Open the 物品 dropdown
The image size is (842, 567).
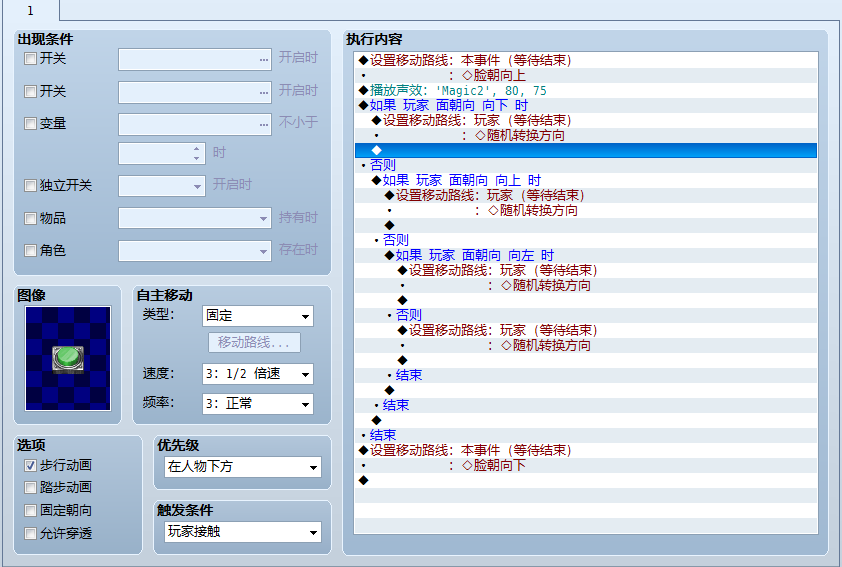(x=195, y=219)
